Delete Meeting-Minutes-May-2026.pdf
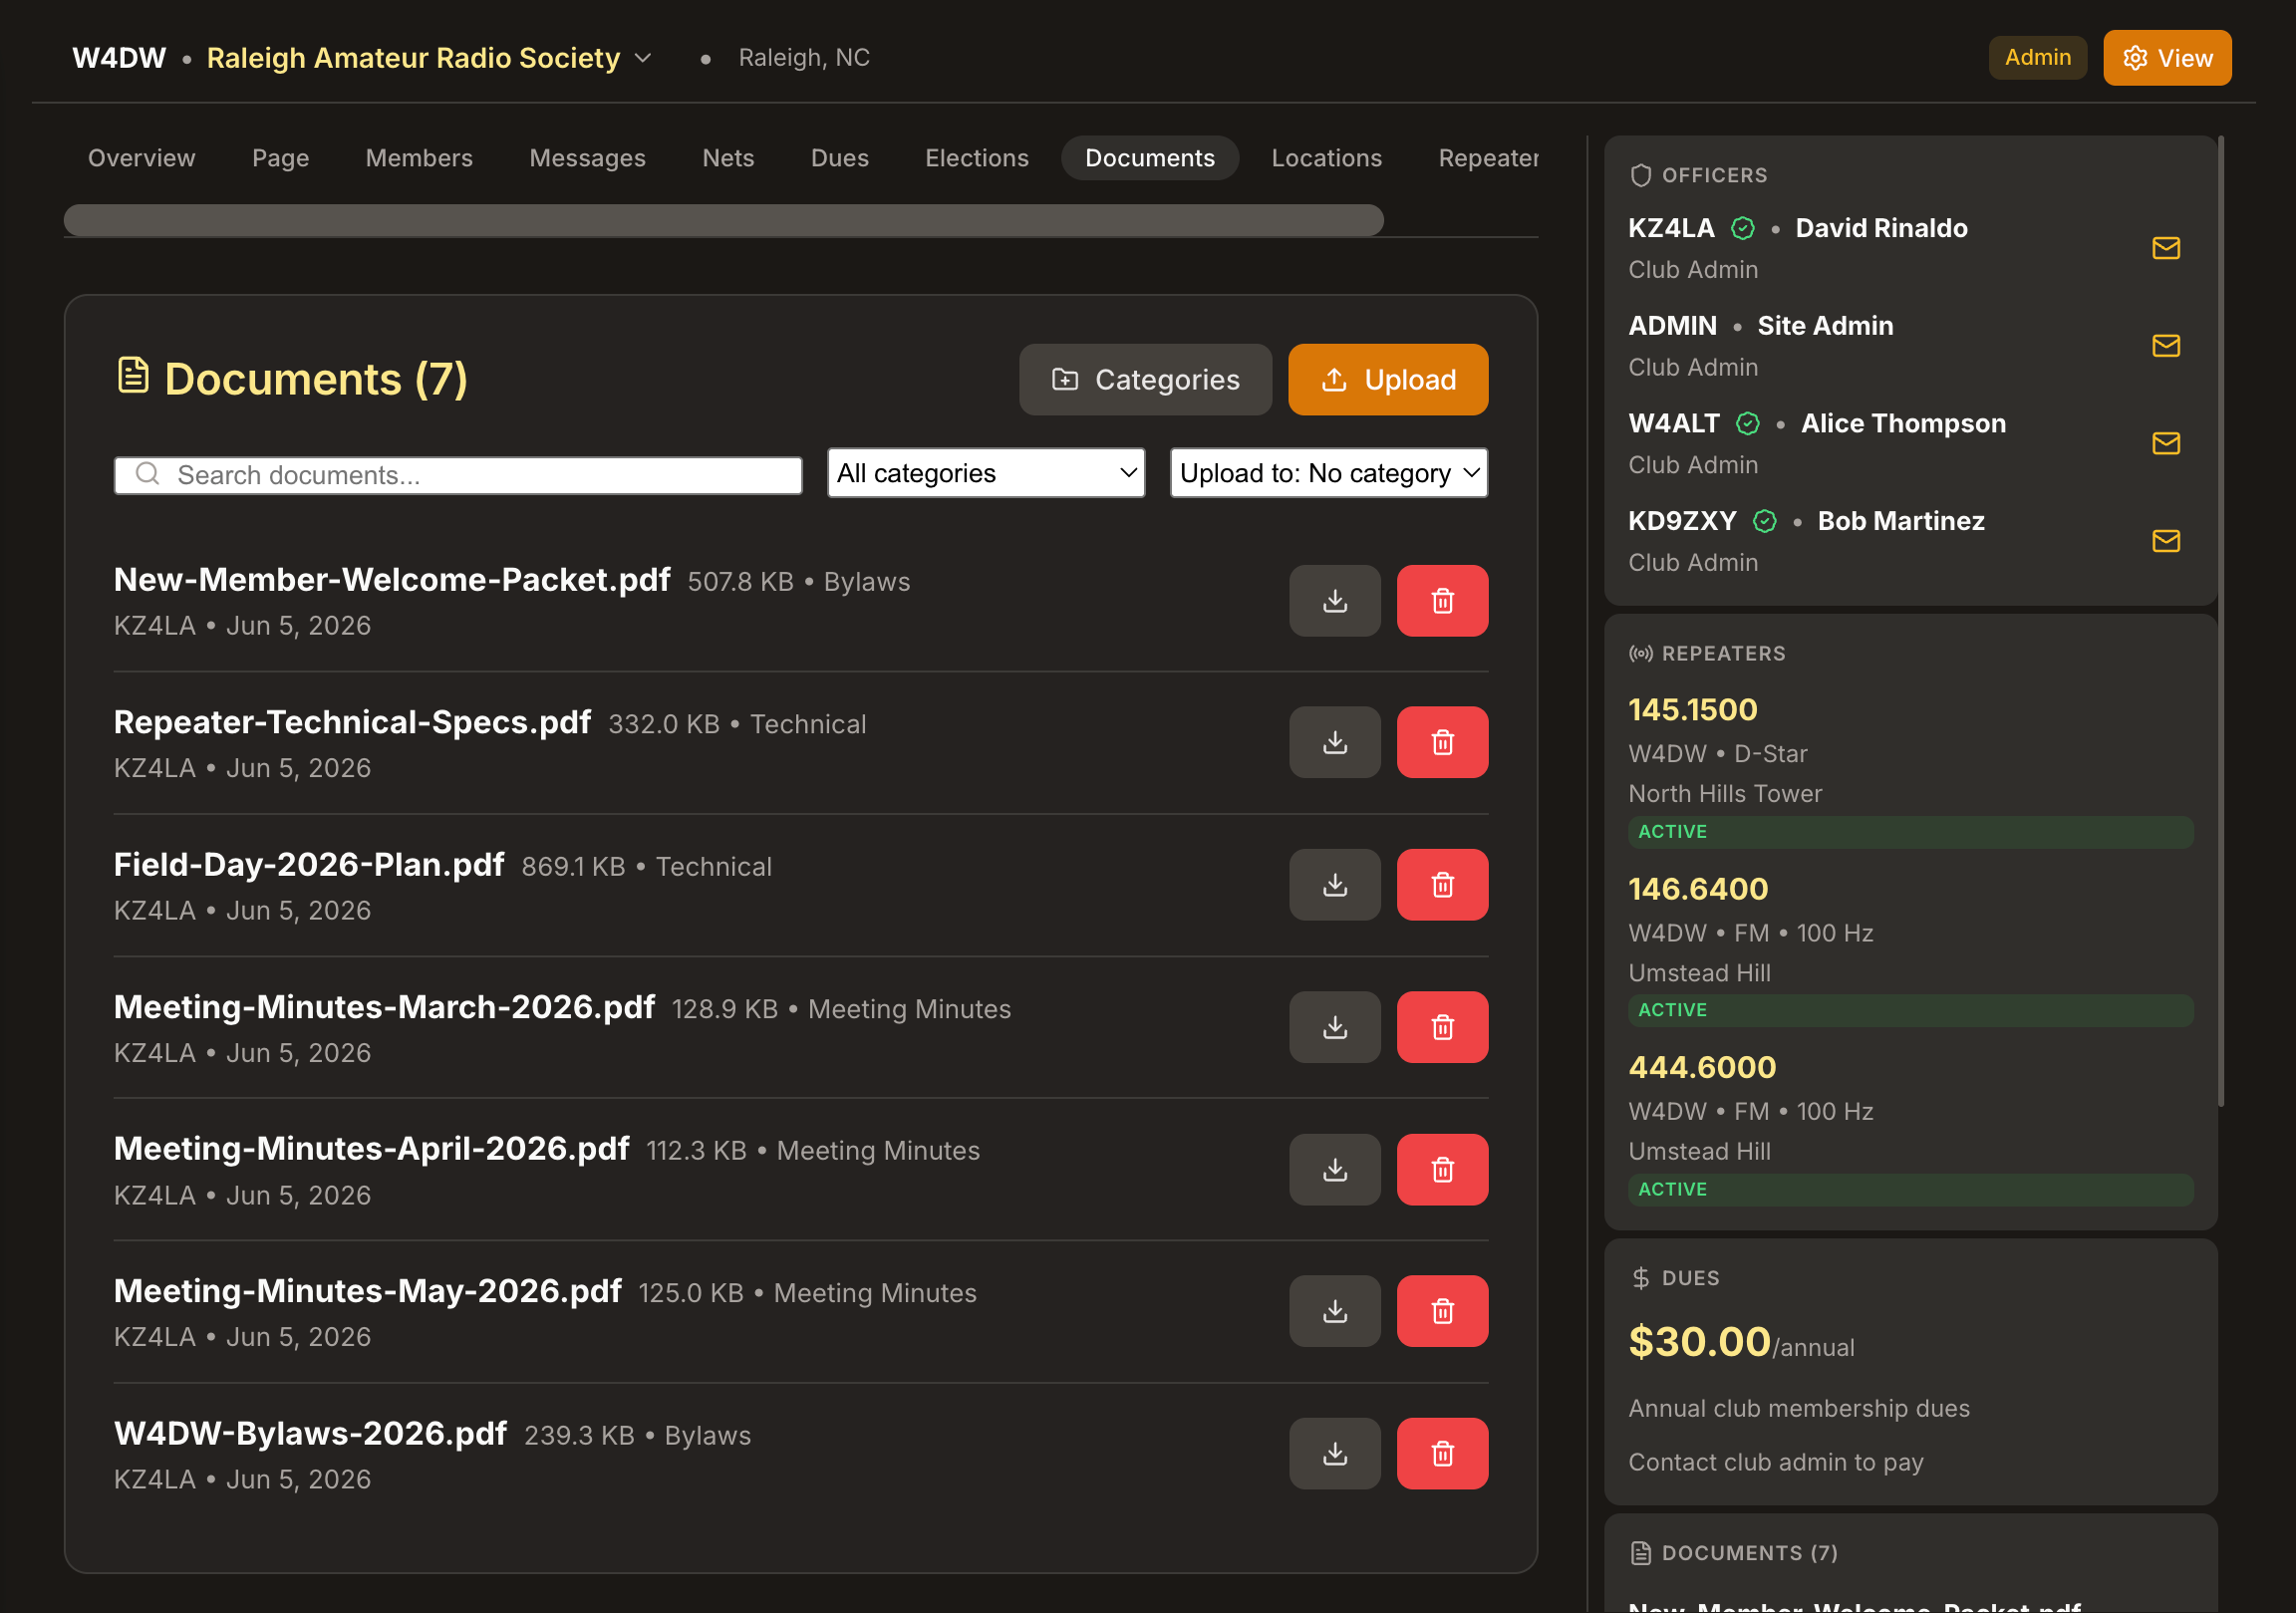This screenshot has height=1613, width=2296. [1442, 1311]
